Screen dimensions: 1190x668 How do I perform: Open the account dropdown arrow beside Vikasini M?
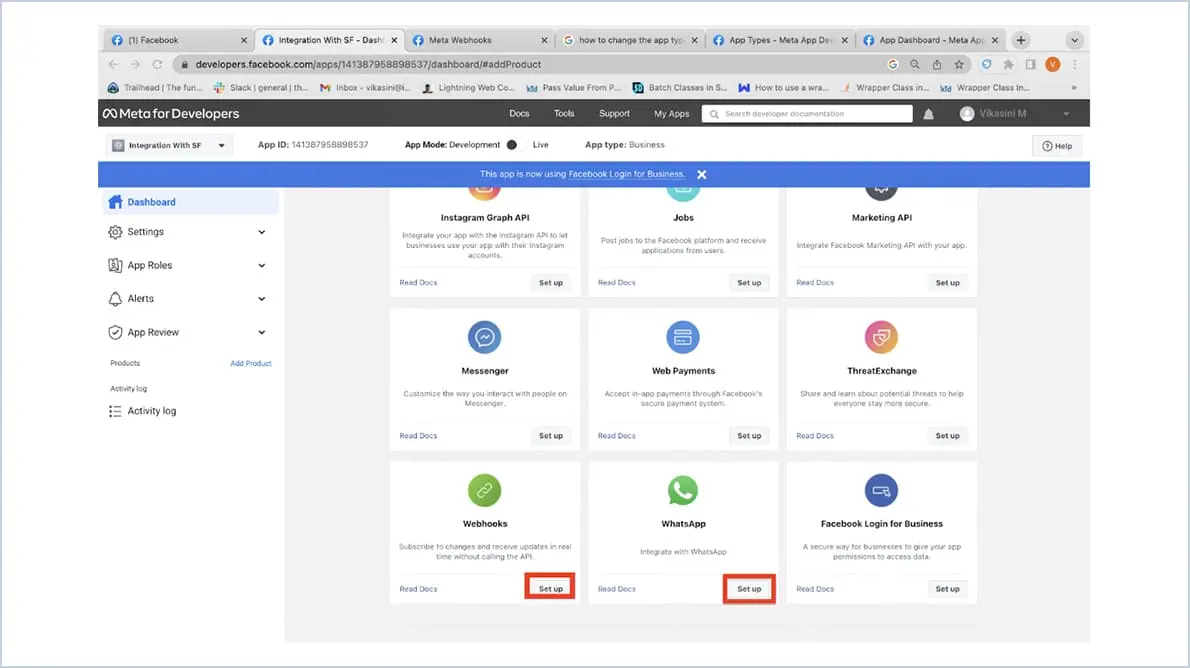pyautogui.click(x=1066, y=114)
